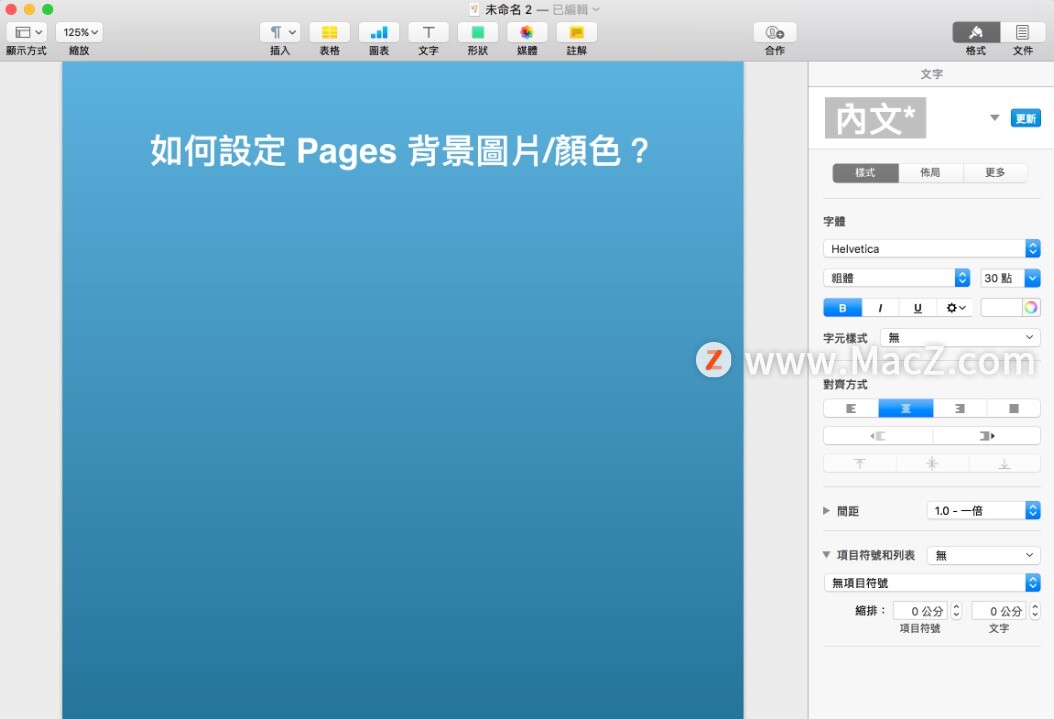The width and height of the screenshot is (1054, 719).
Task: Click the 更新 style update button
Action: 1026,118
